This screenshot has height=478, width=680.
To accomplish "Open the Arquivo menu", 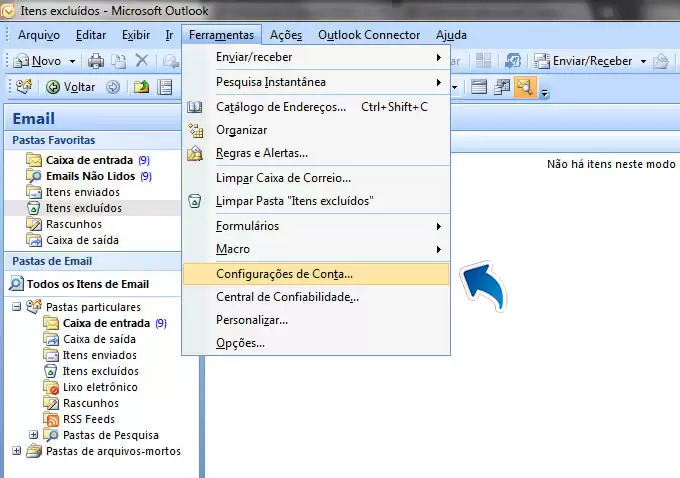I will 39,35.
